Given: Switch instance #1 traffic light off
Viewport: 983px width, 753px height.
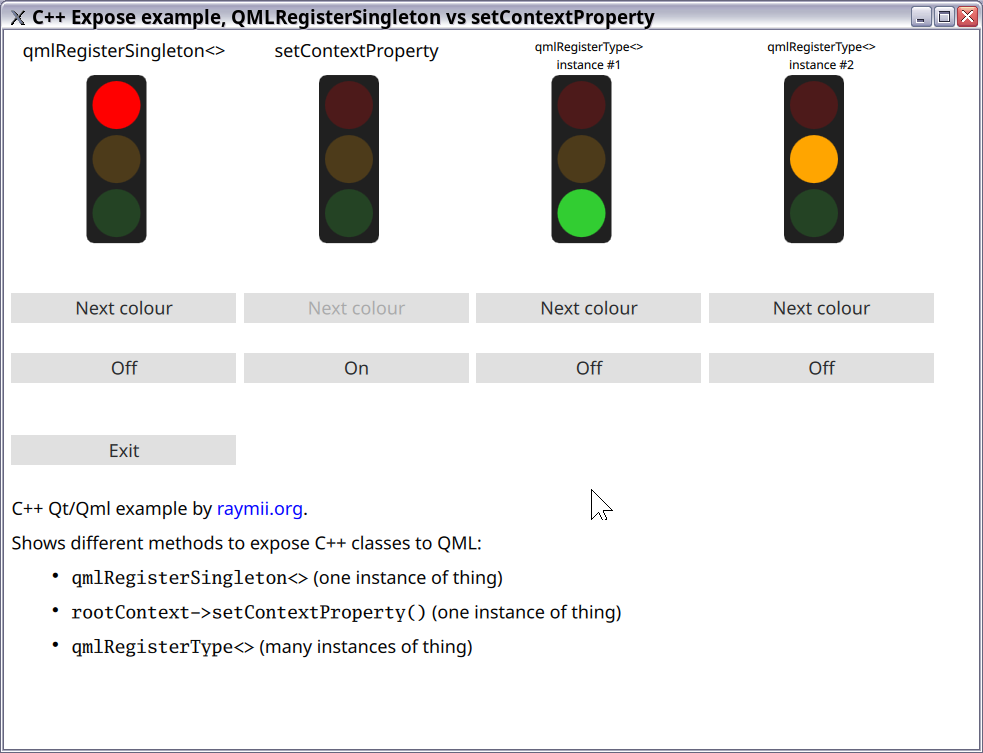Looking at the screenshot, I should click(x=588, y=367).
